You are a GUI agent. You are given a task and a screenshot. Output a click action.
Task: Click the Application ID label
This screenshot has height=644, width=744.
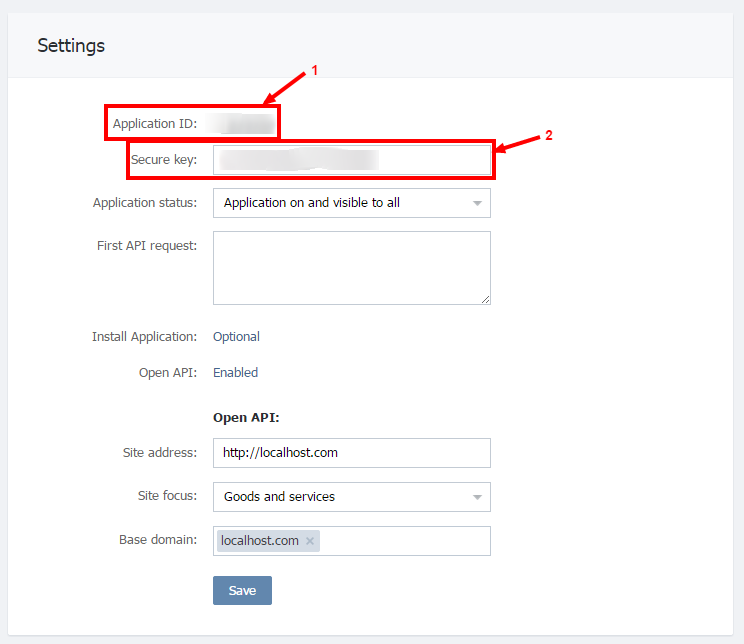tap(155, 123)
